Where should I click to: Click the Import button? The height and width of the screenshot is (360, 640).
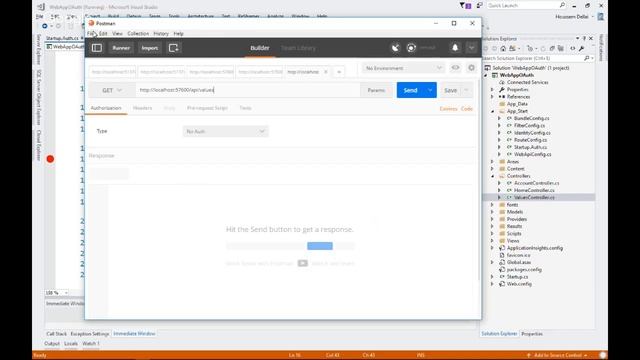(x=149, y=48)
